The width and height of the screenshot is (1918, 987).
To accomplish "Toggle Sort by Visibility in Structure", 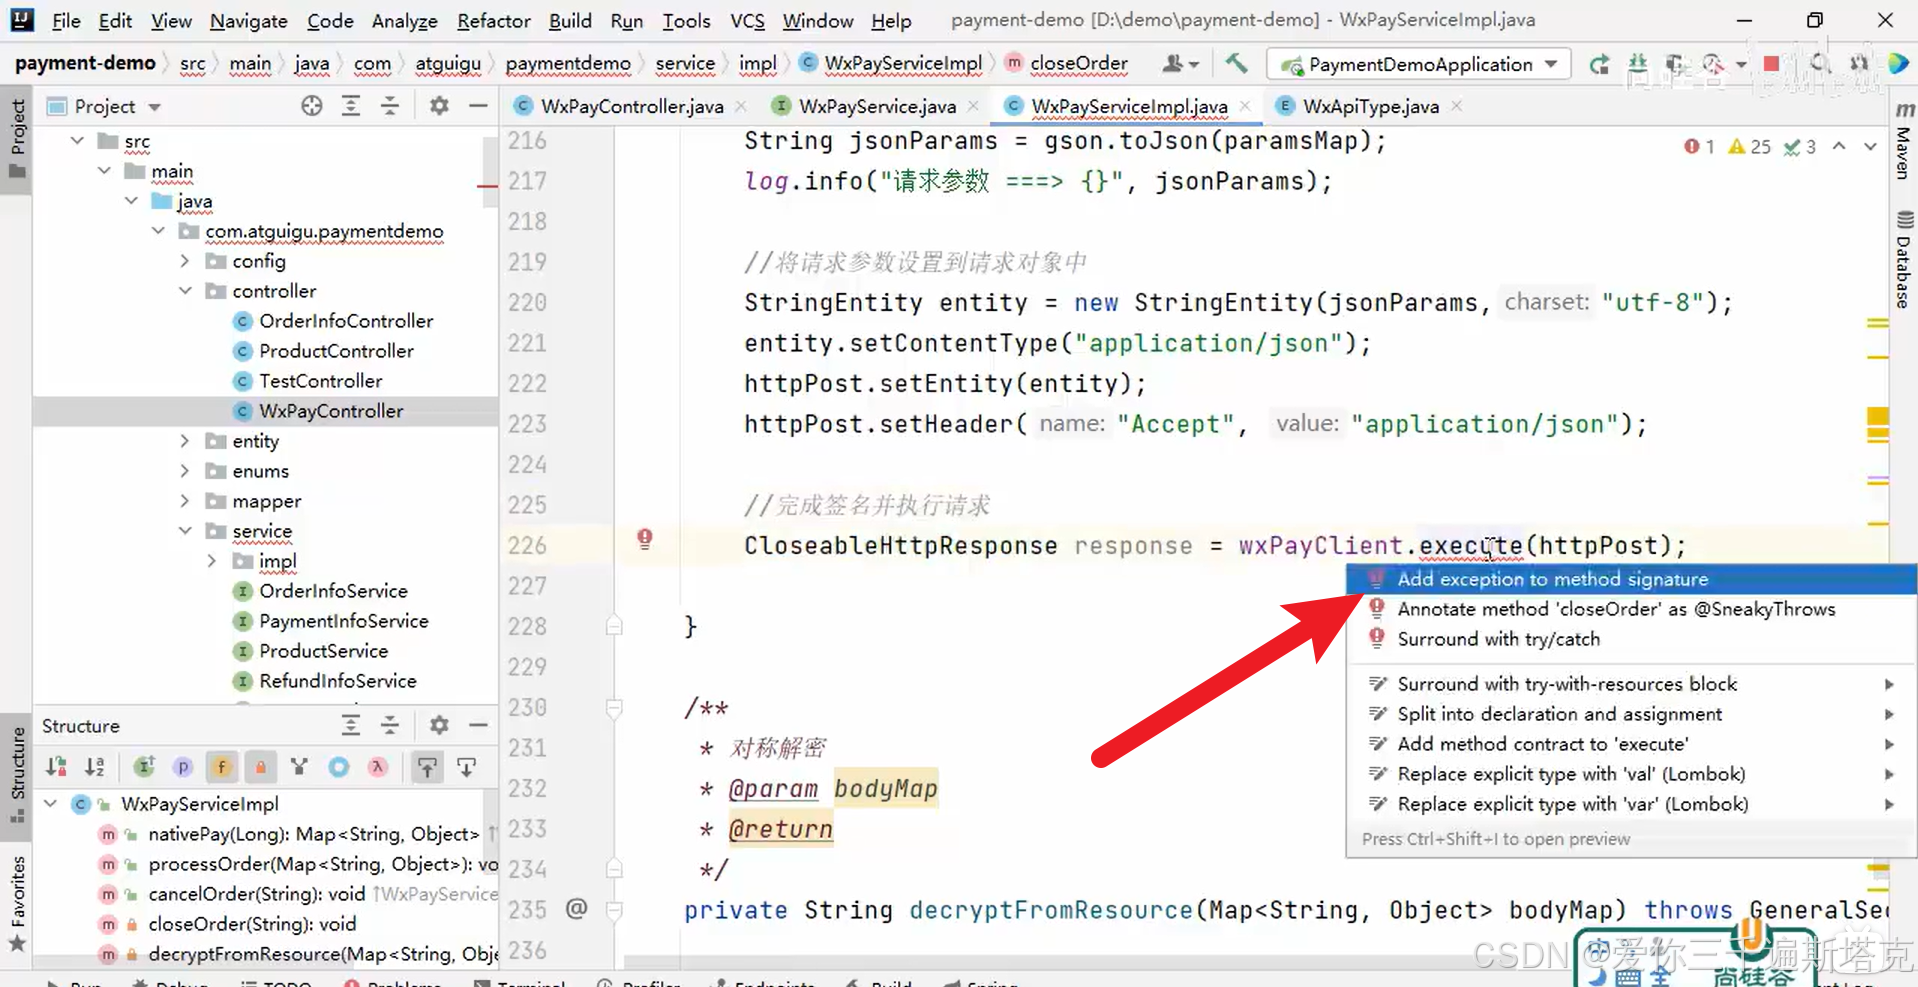I will click(56, 767).
